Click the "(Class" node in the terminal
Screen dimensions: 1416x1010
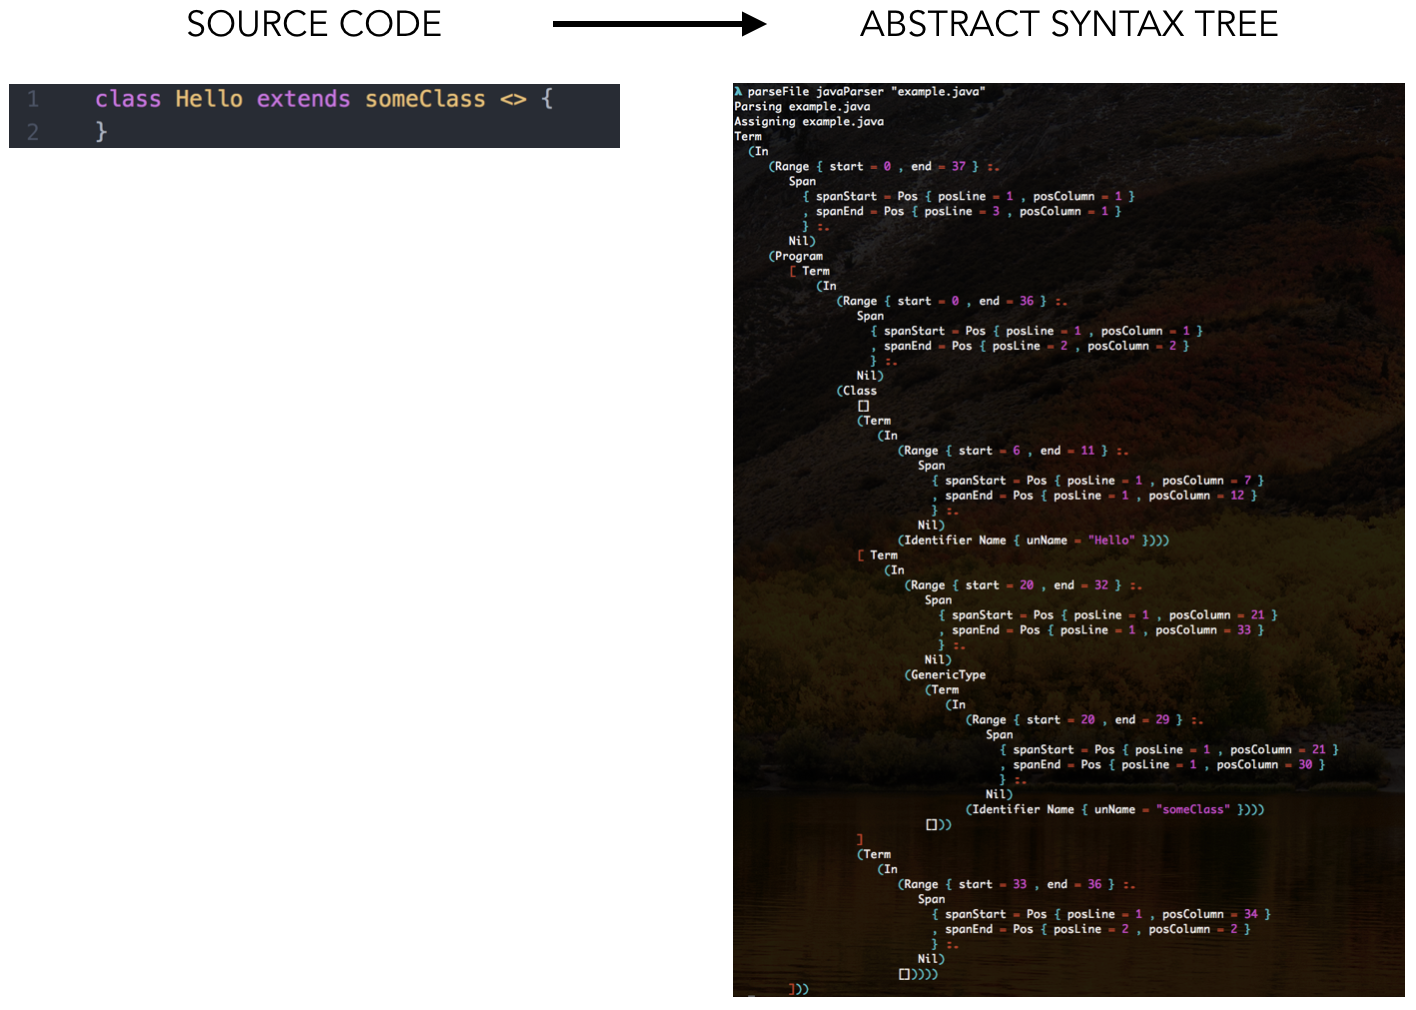(x=857, y=391)
